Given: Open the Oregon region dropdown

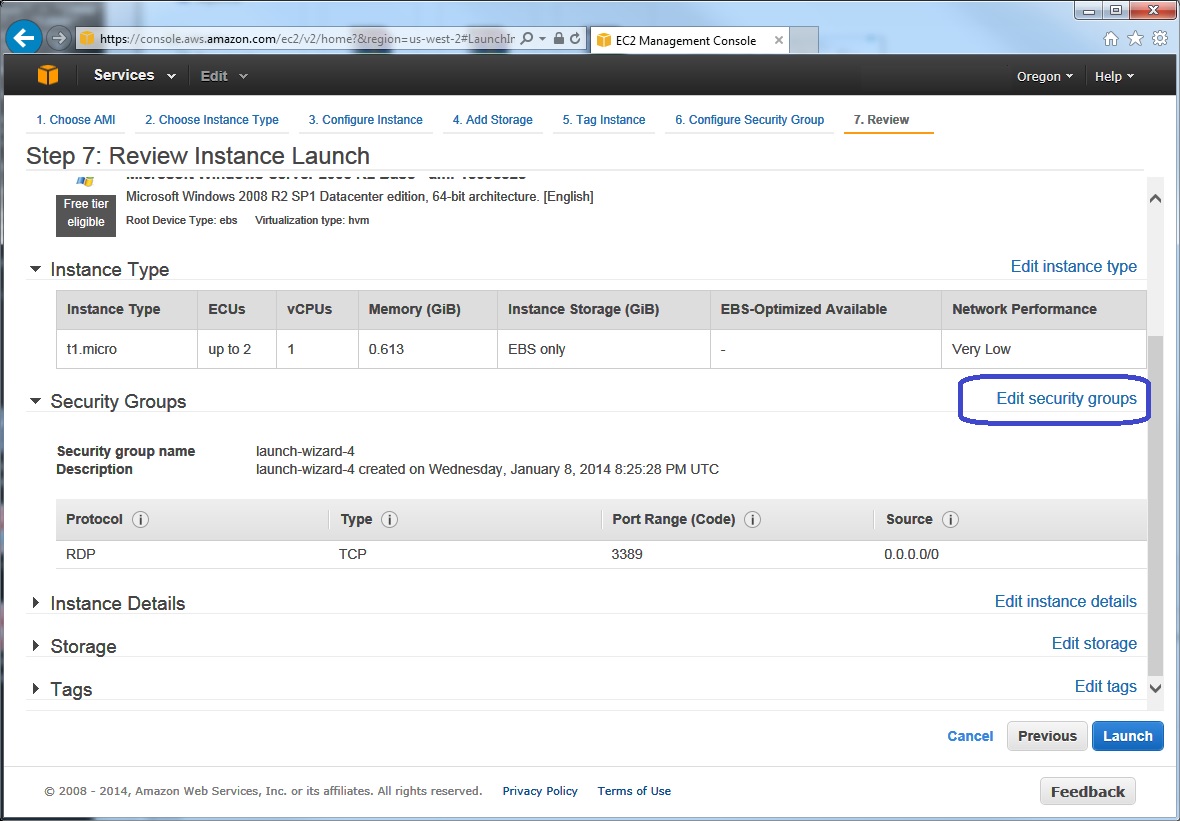Looking at the screenshot, I should pyautogui.click(x=1045, y=76).
